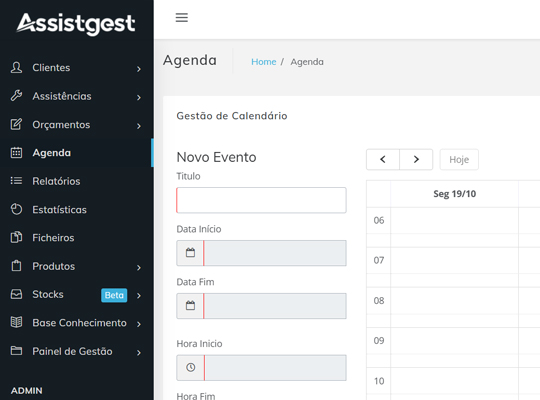Screen dimensions: 540x400
Task: Select the 06 hour slot on Seg 19/10
Action: coord(455,220)
